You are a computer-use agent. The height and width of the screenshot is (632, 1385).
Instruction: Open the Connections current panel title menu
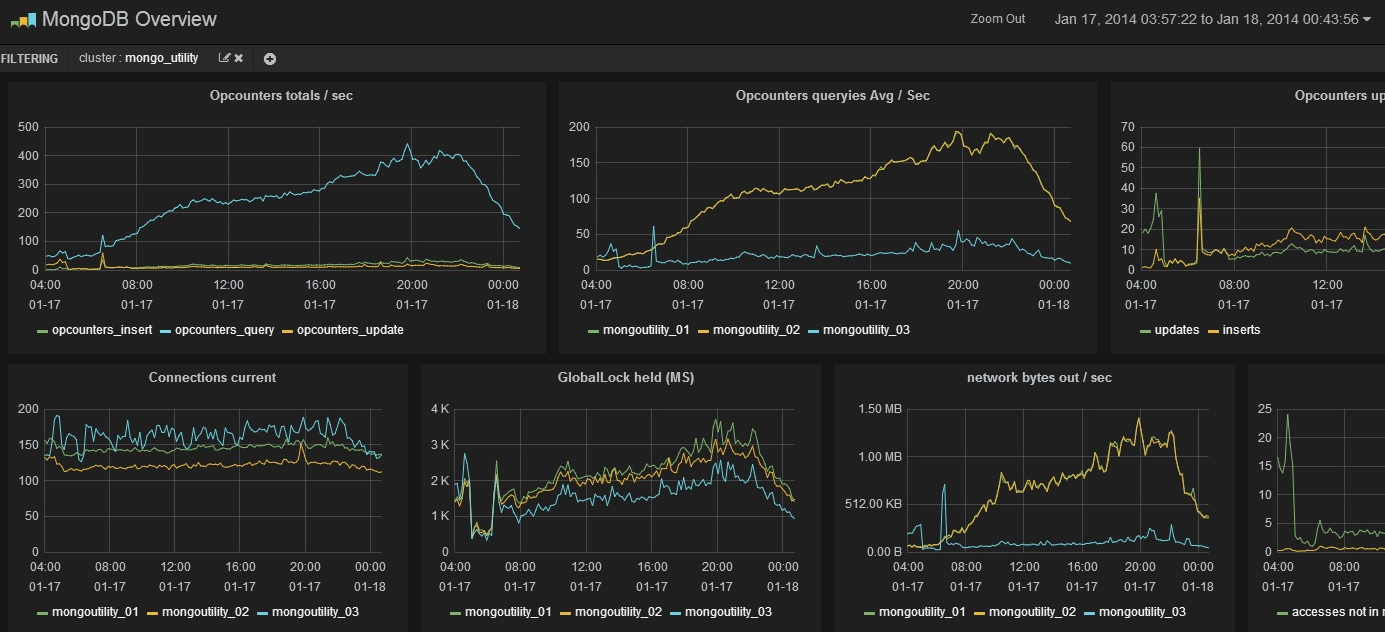point(212,378)
